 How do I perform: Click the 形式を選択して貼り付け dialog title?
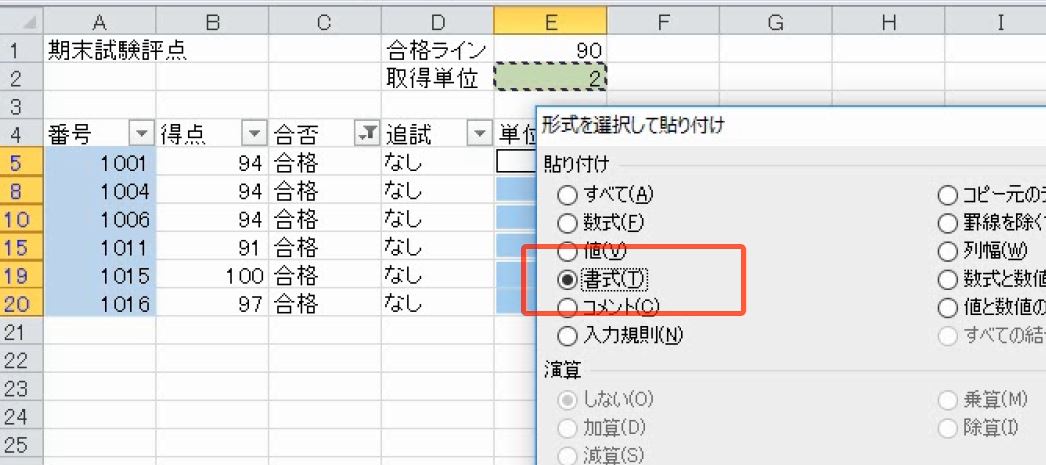coord(633,123)
